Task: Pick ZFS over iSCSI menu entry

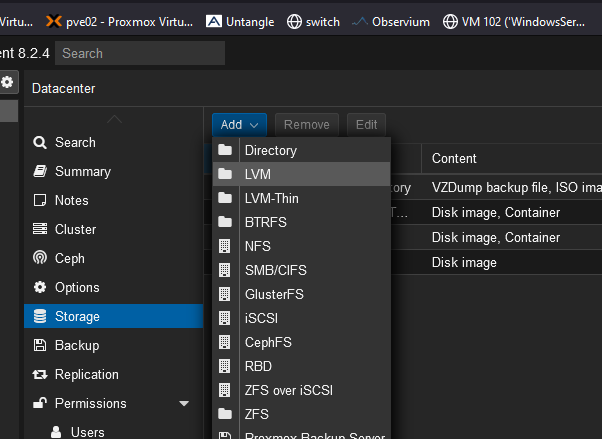Action: click(x=290, y=390)
